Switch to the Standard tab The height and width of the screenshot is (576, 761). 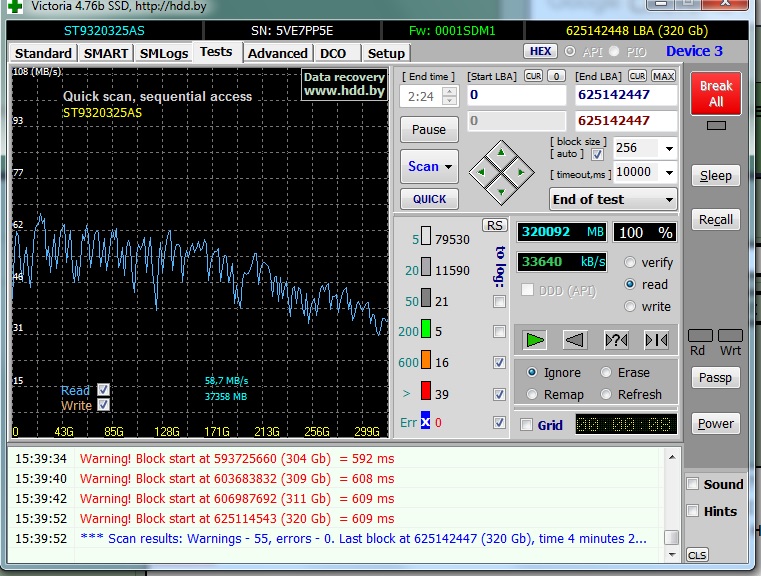click(x=43, y=53)
